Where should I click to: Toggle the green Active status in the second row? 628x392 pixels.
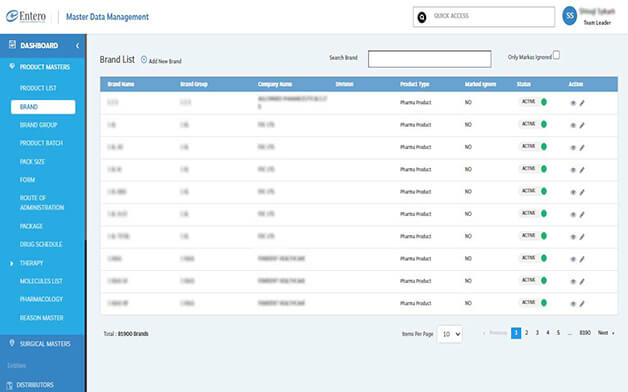[544, 125]
